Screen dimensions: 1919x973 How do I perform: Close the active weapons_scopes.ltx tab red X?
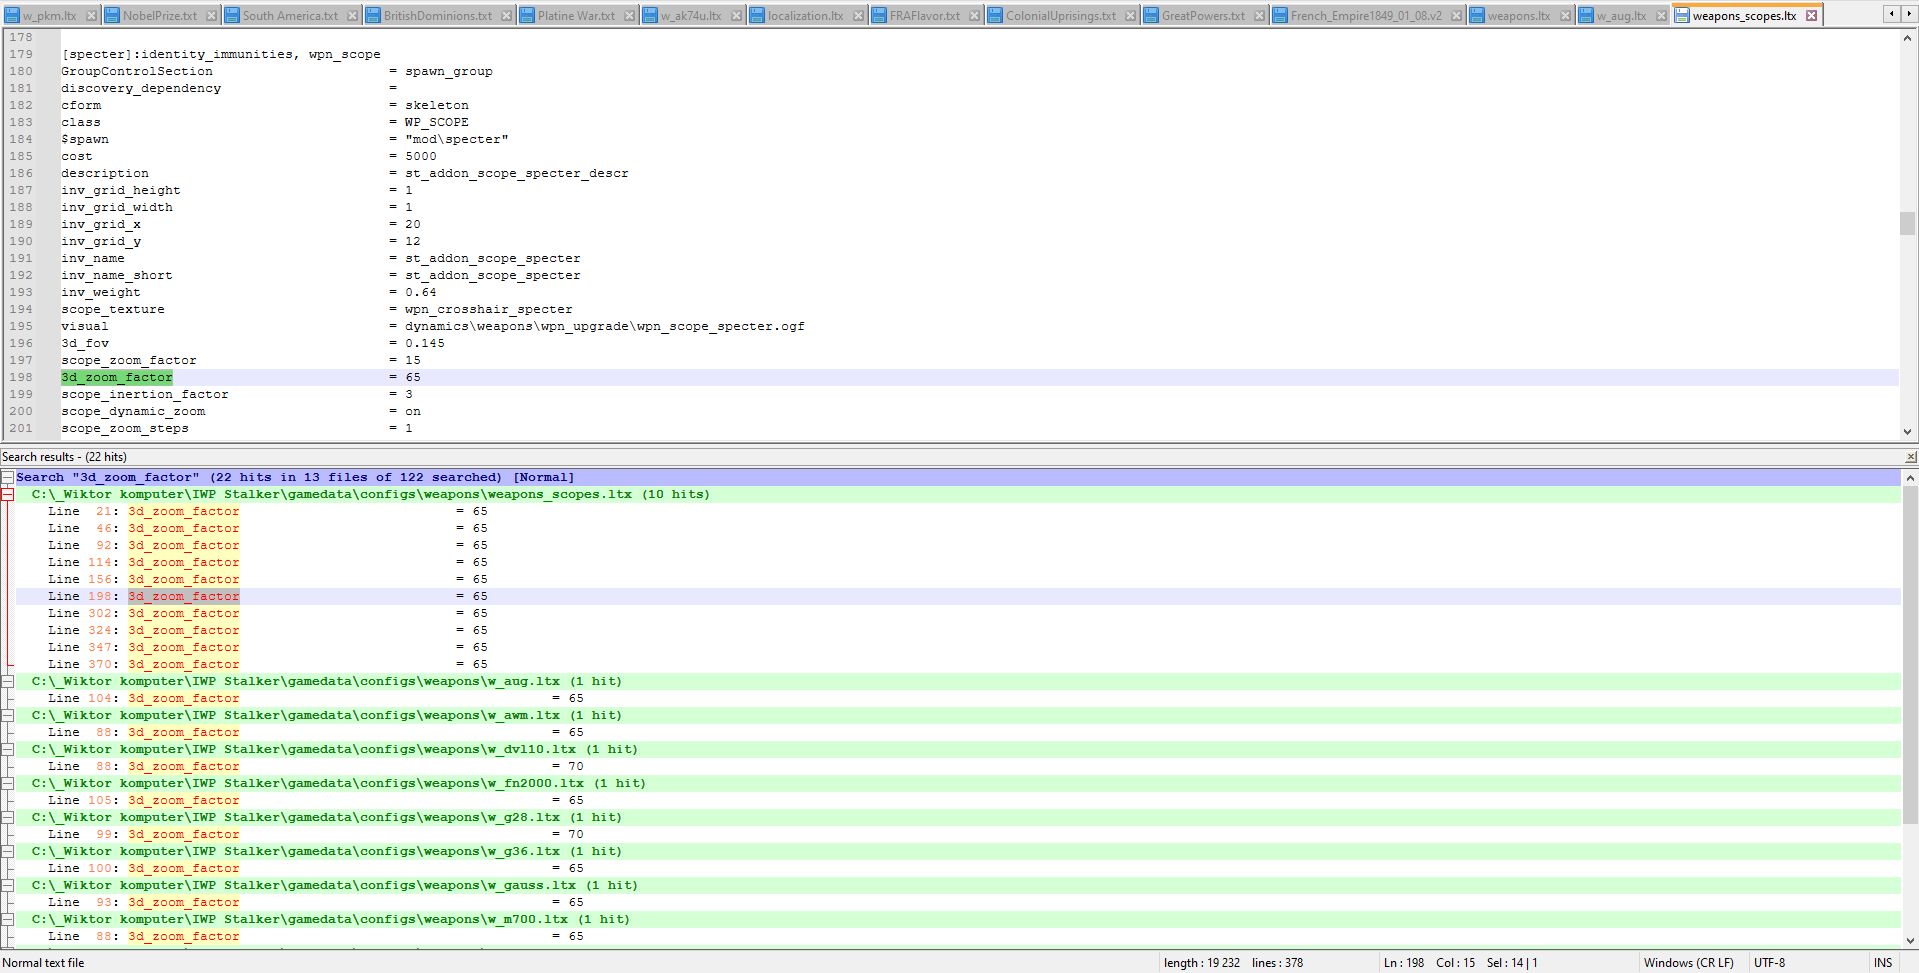(x=1811, y=15)
